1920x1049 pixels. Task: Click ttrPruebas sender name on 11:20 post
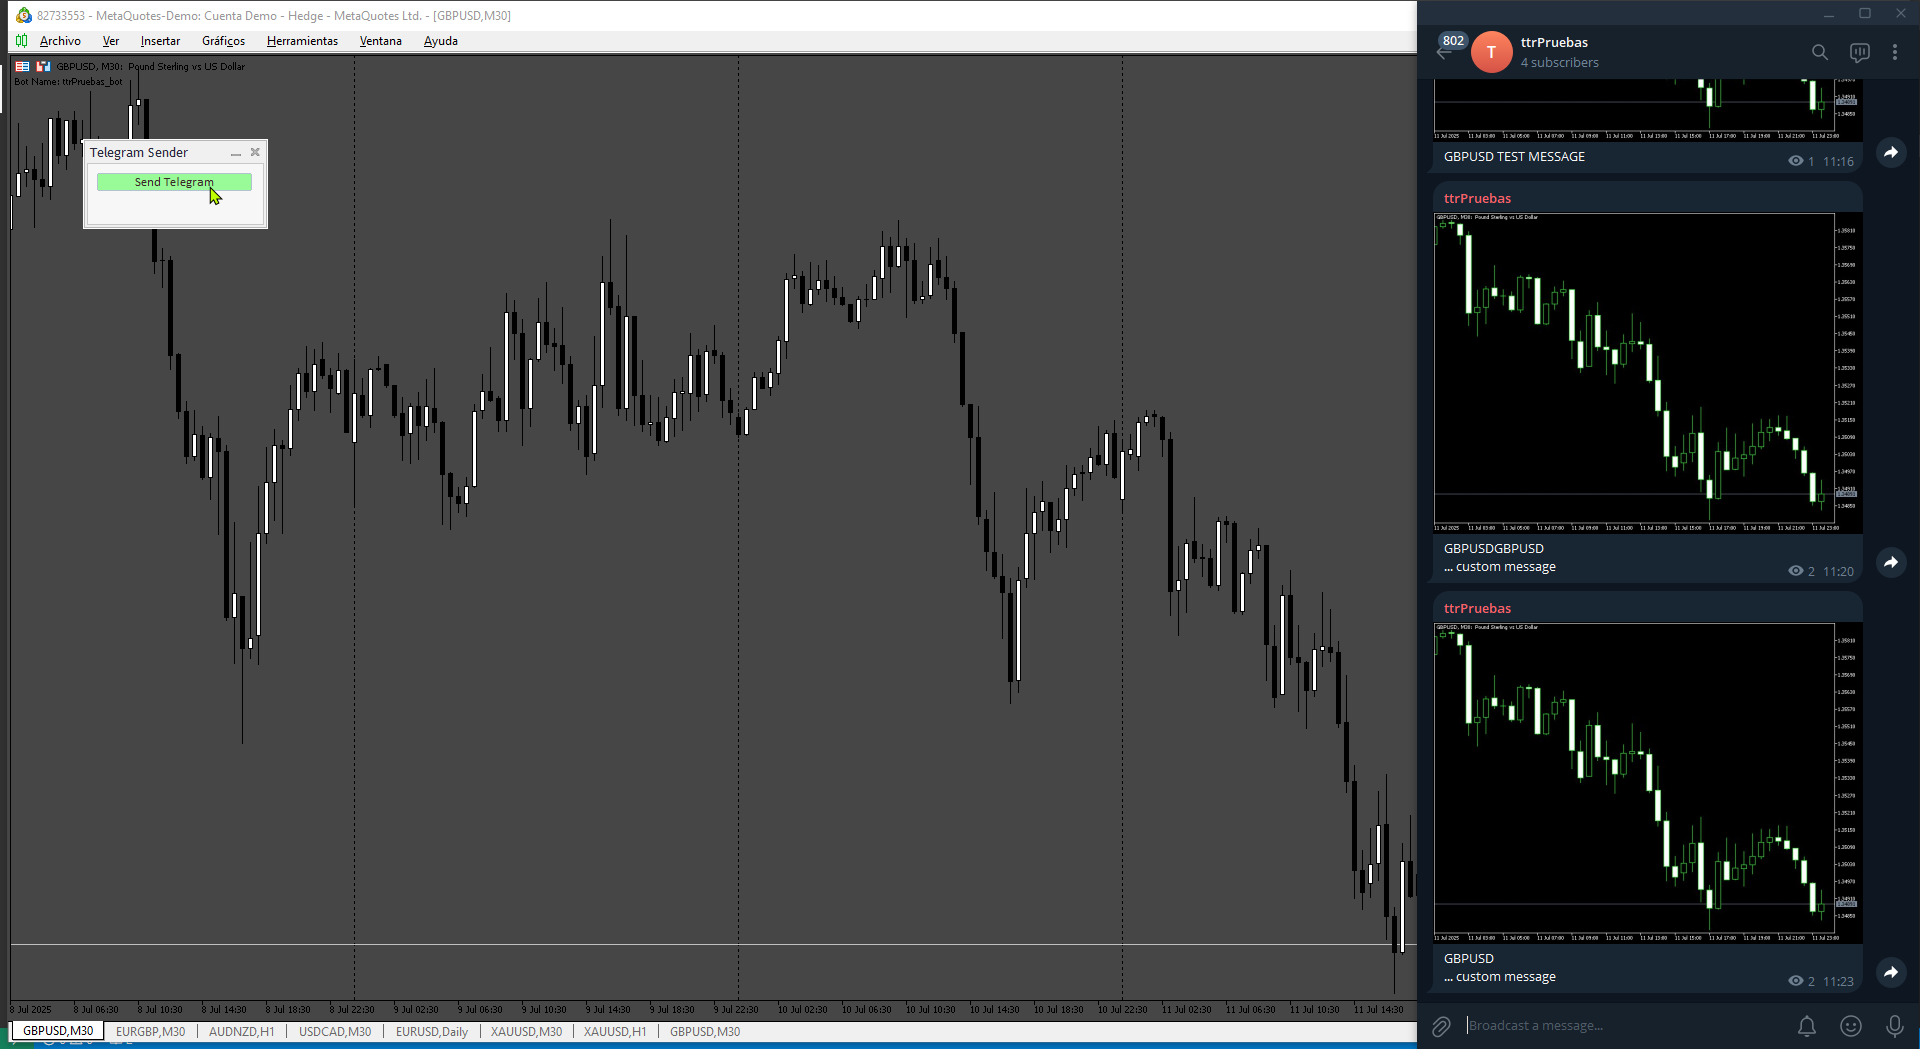(1477, 198)
